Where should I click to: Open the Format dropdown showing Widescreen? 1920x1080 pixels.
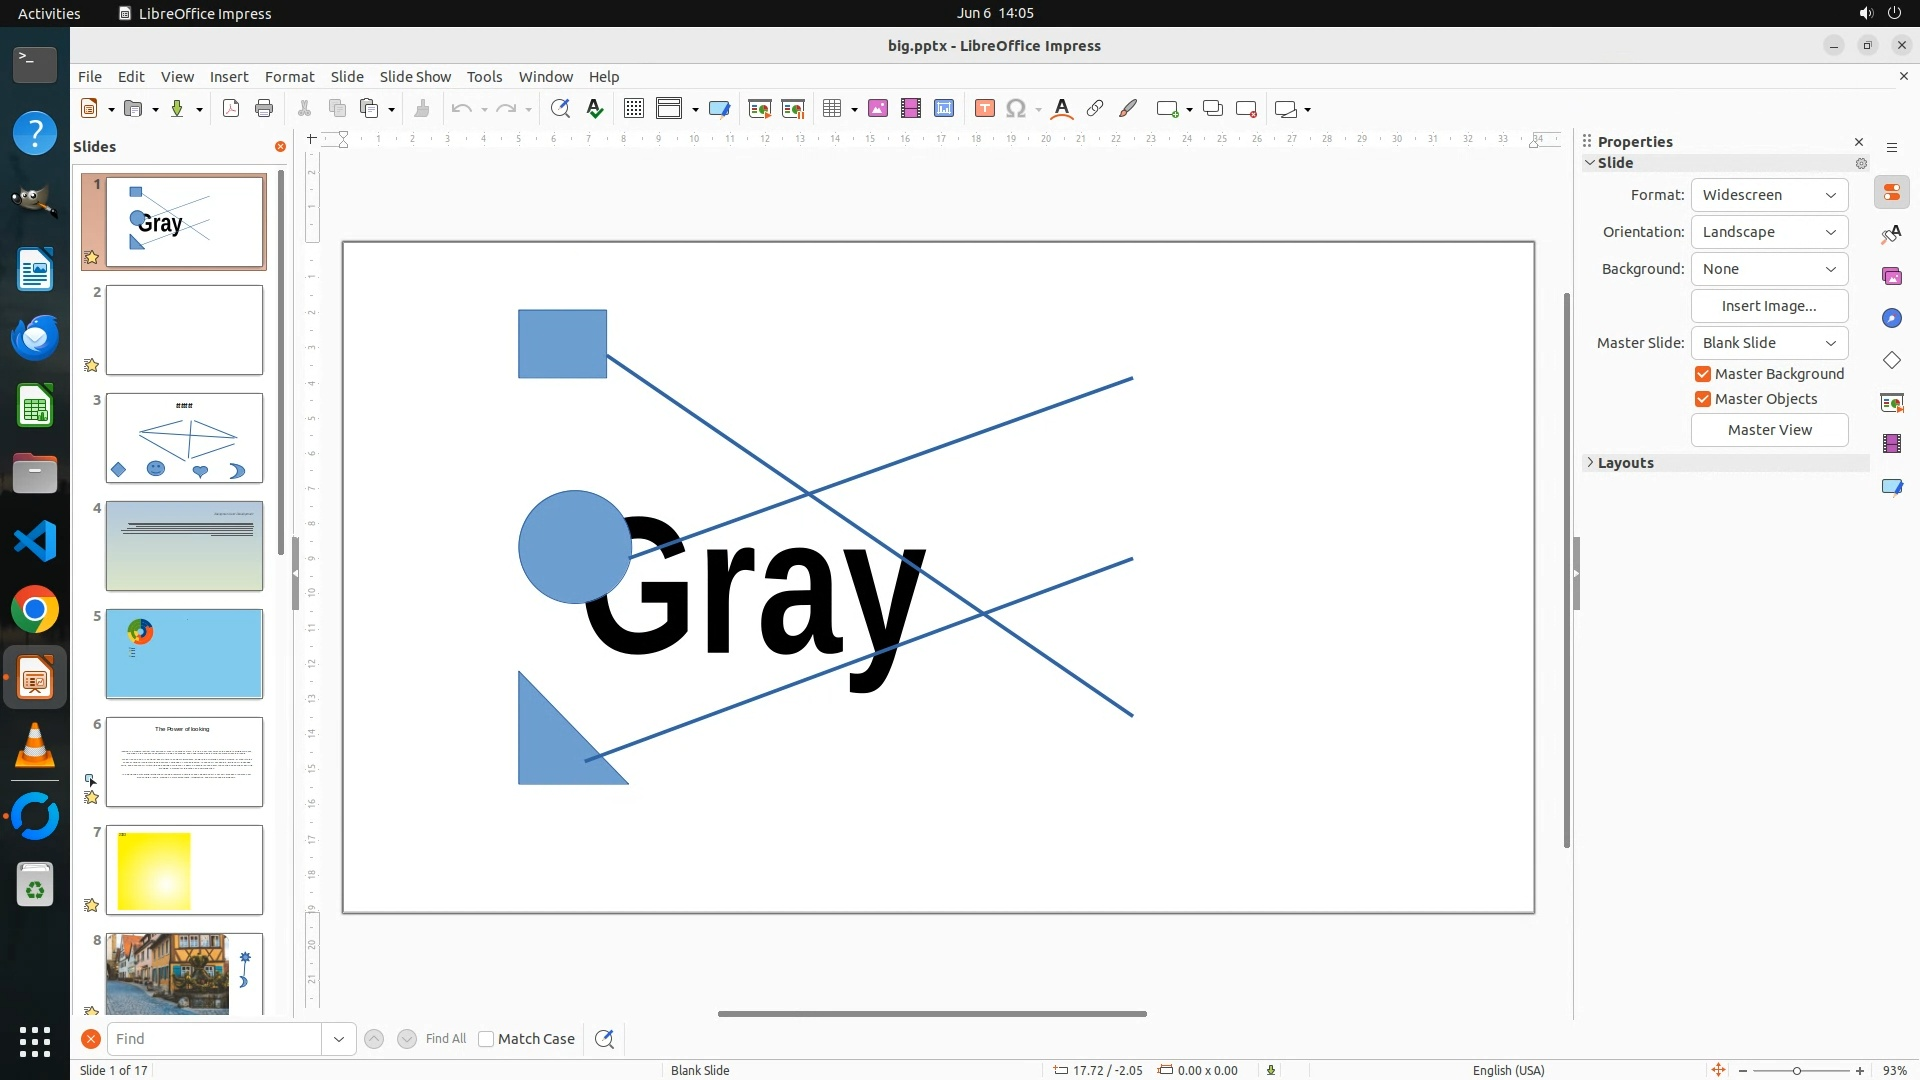[1769, 195]
